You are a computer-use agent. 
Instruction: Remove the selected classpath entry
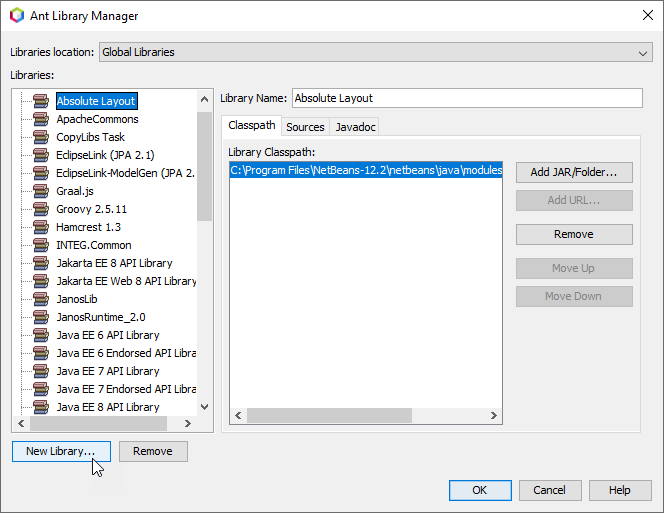click(574, 234)
